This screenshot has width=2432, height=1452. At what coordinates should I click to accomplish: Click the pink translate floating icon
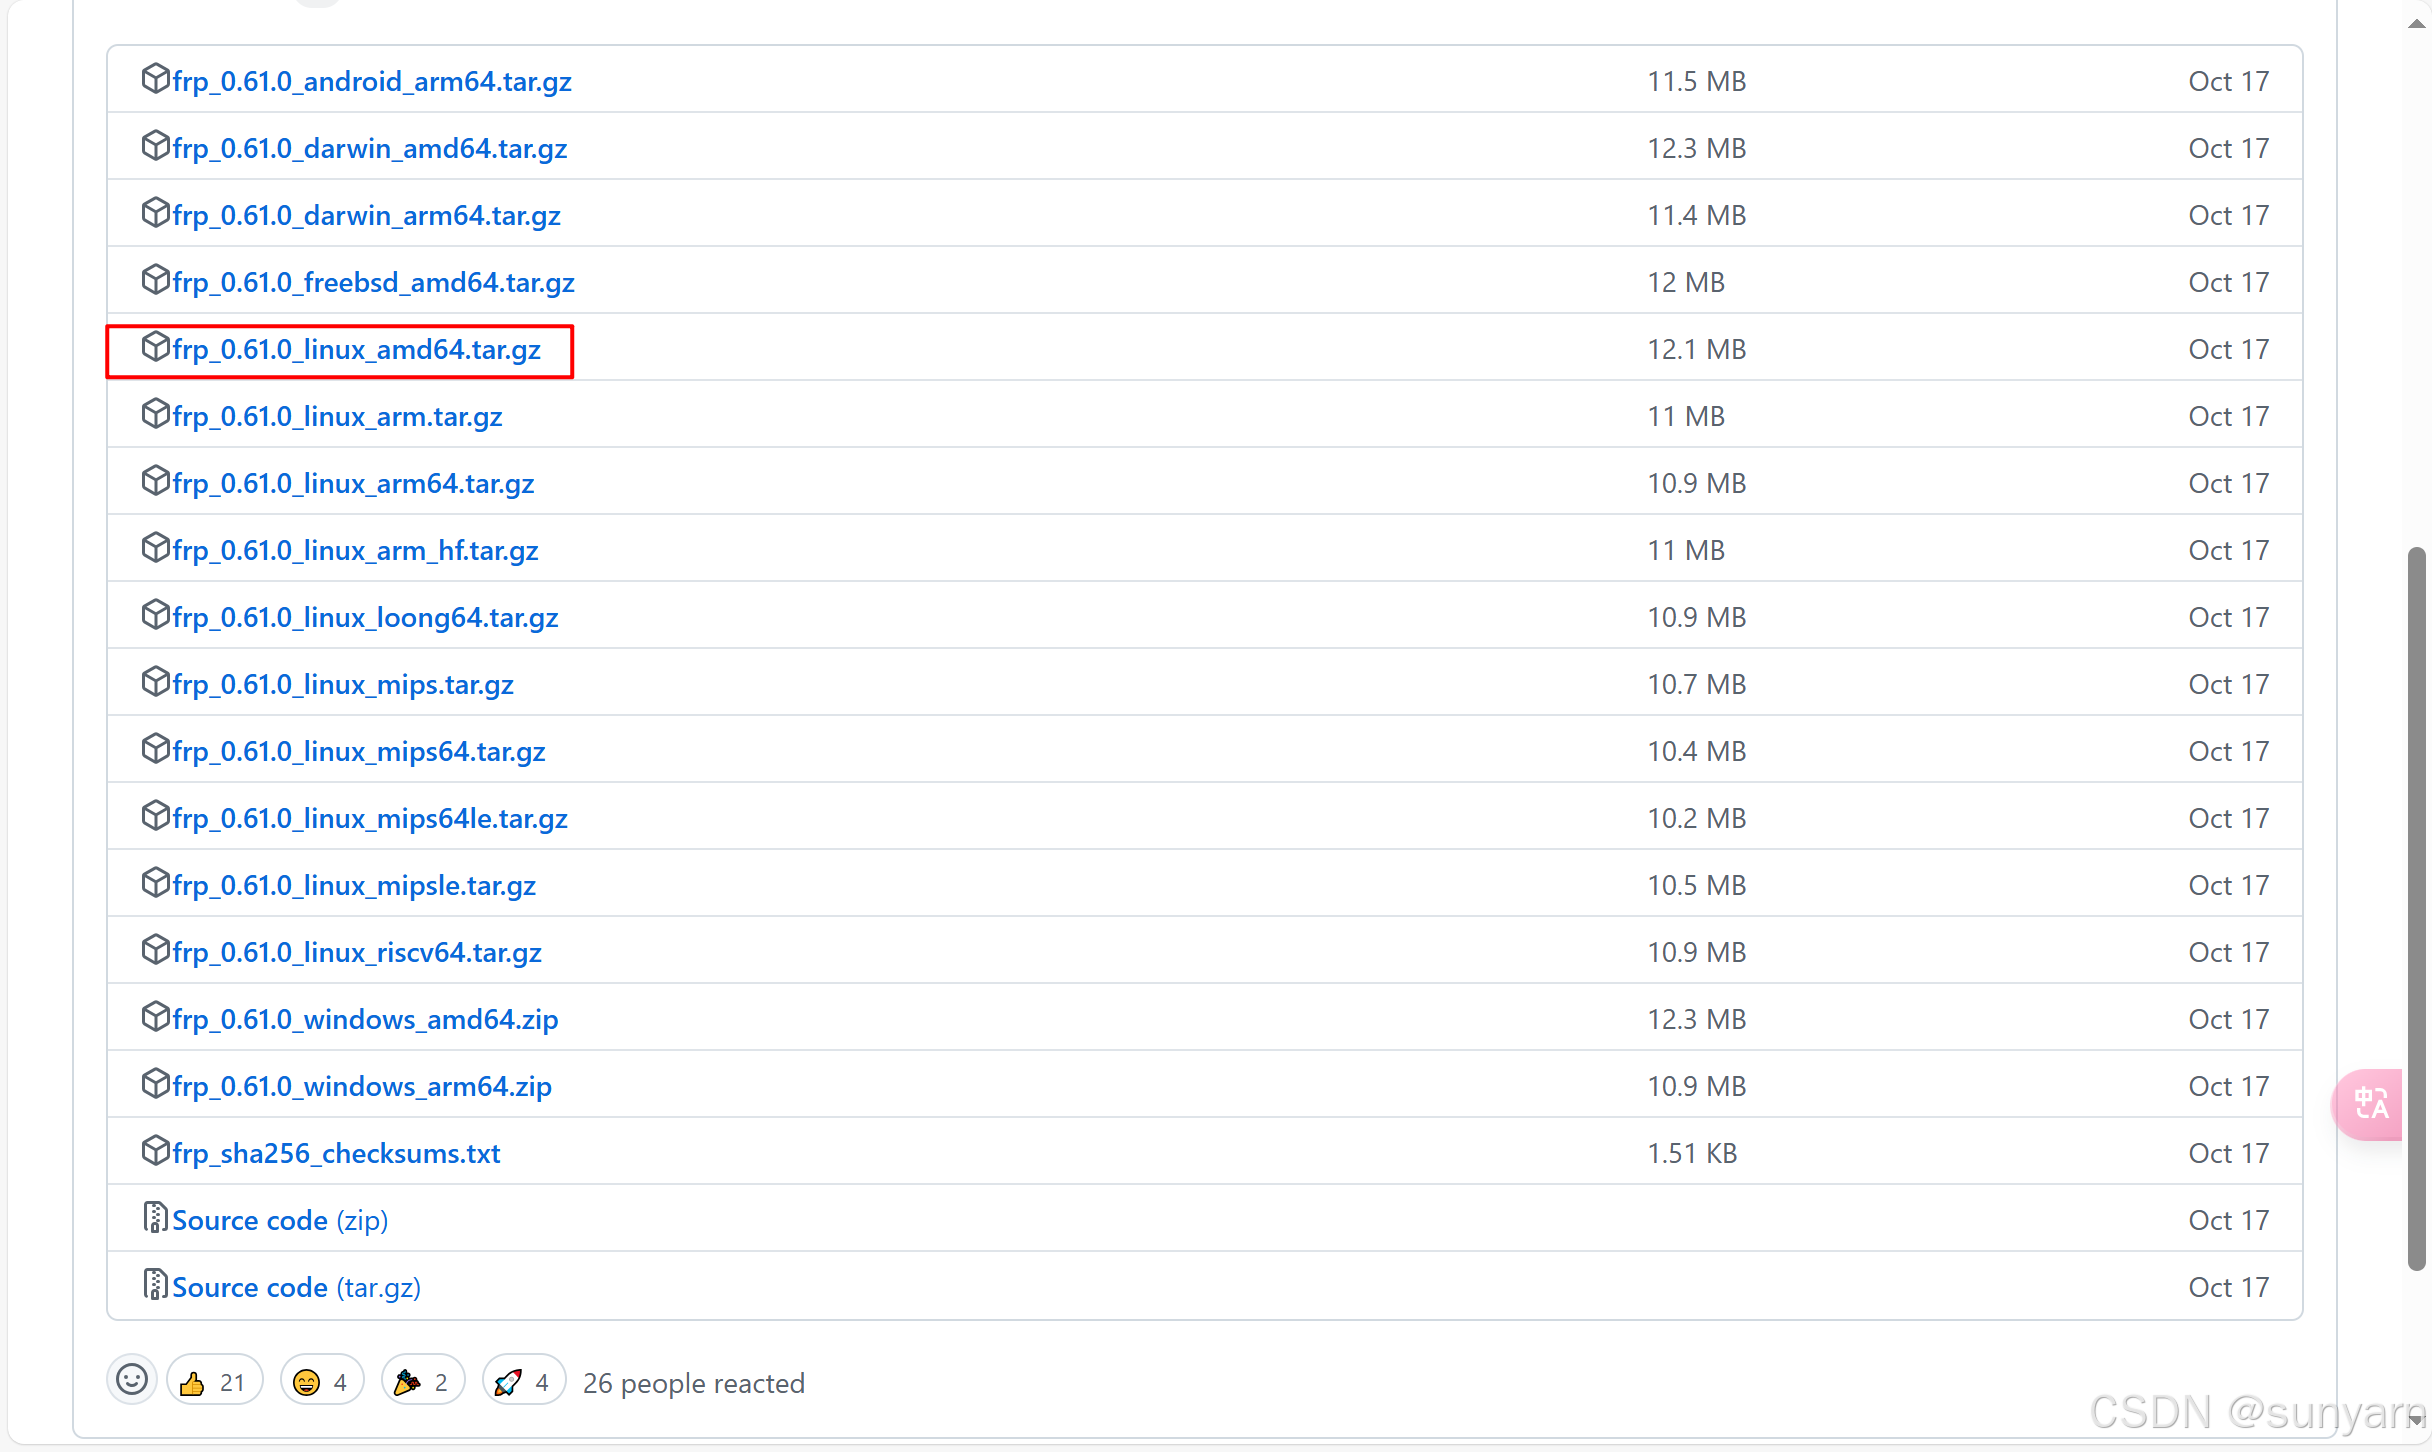(x=2370, y=1104)
